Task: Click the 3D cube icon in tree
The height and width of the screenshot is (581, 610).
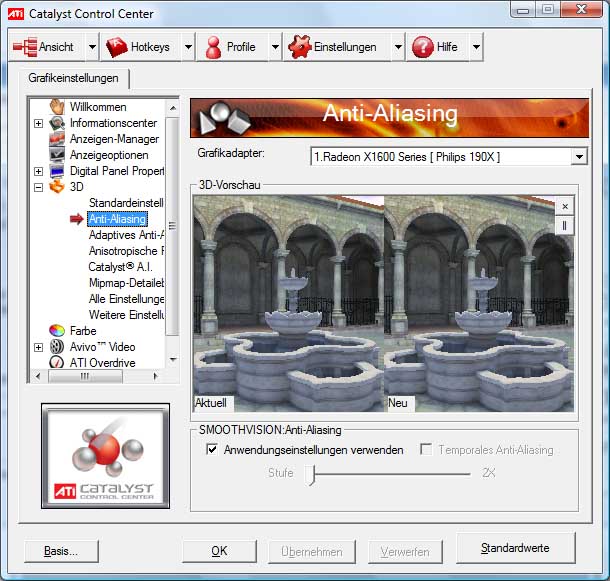Action: point(57,187)
